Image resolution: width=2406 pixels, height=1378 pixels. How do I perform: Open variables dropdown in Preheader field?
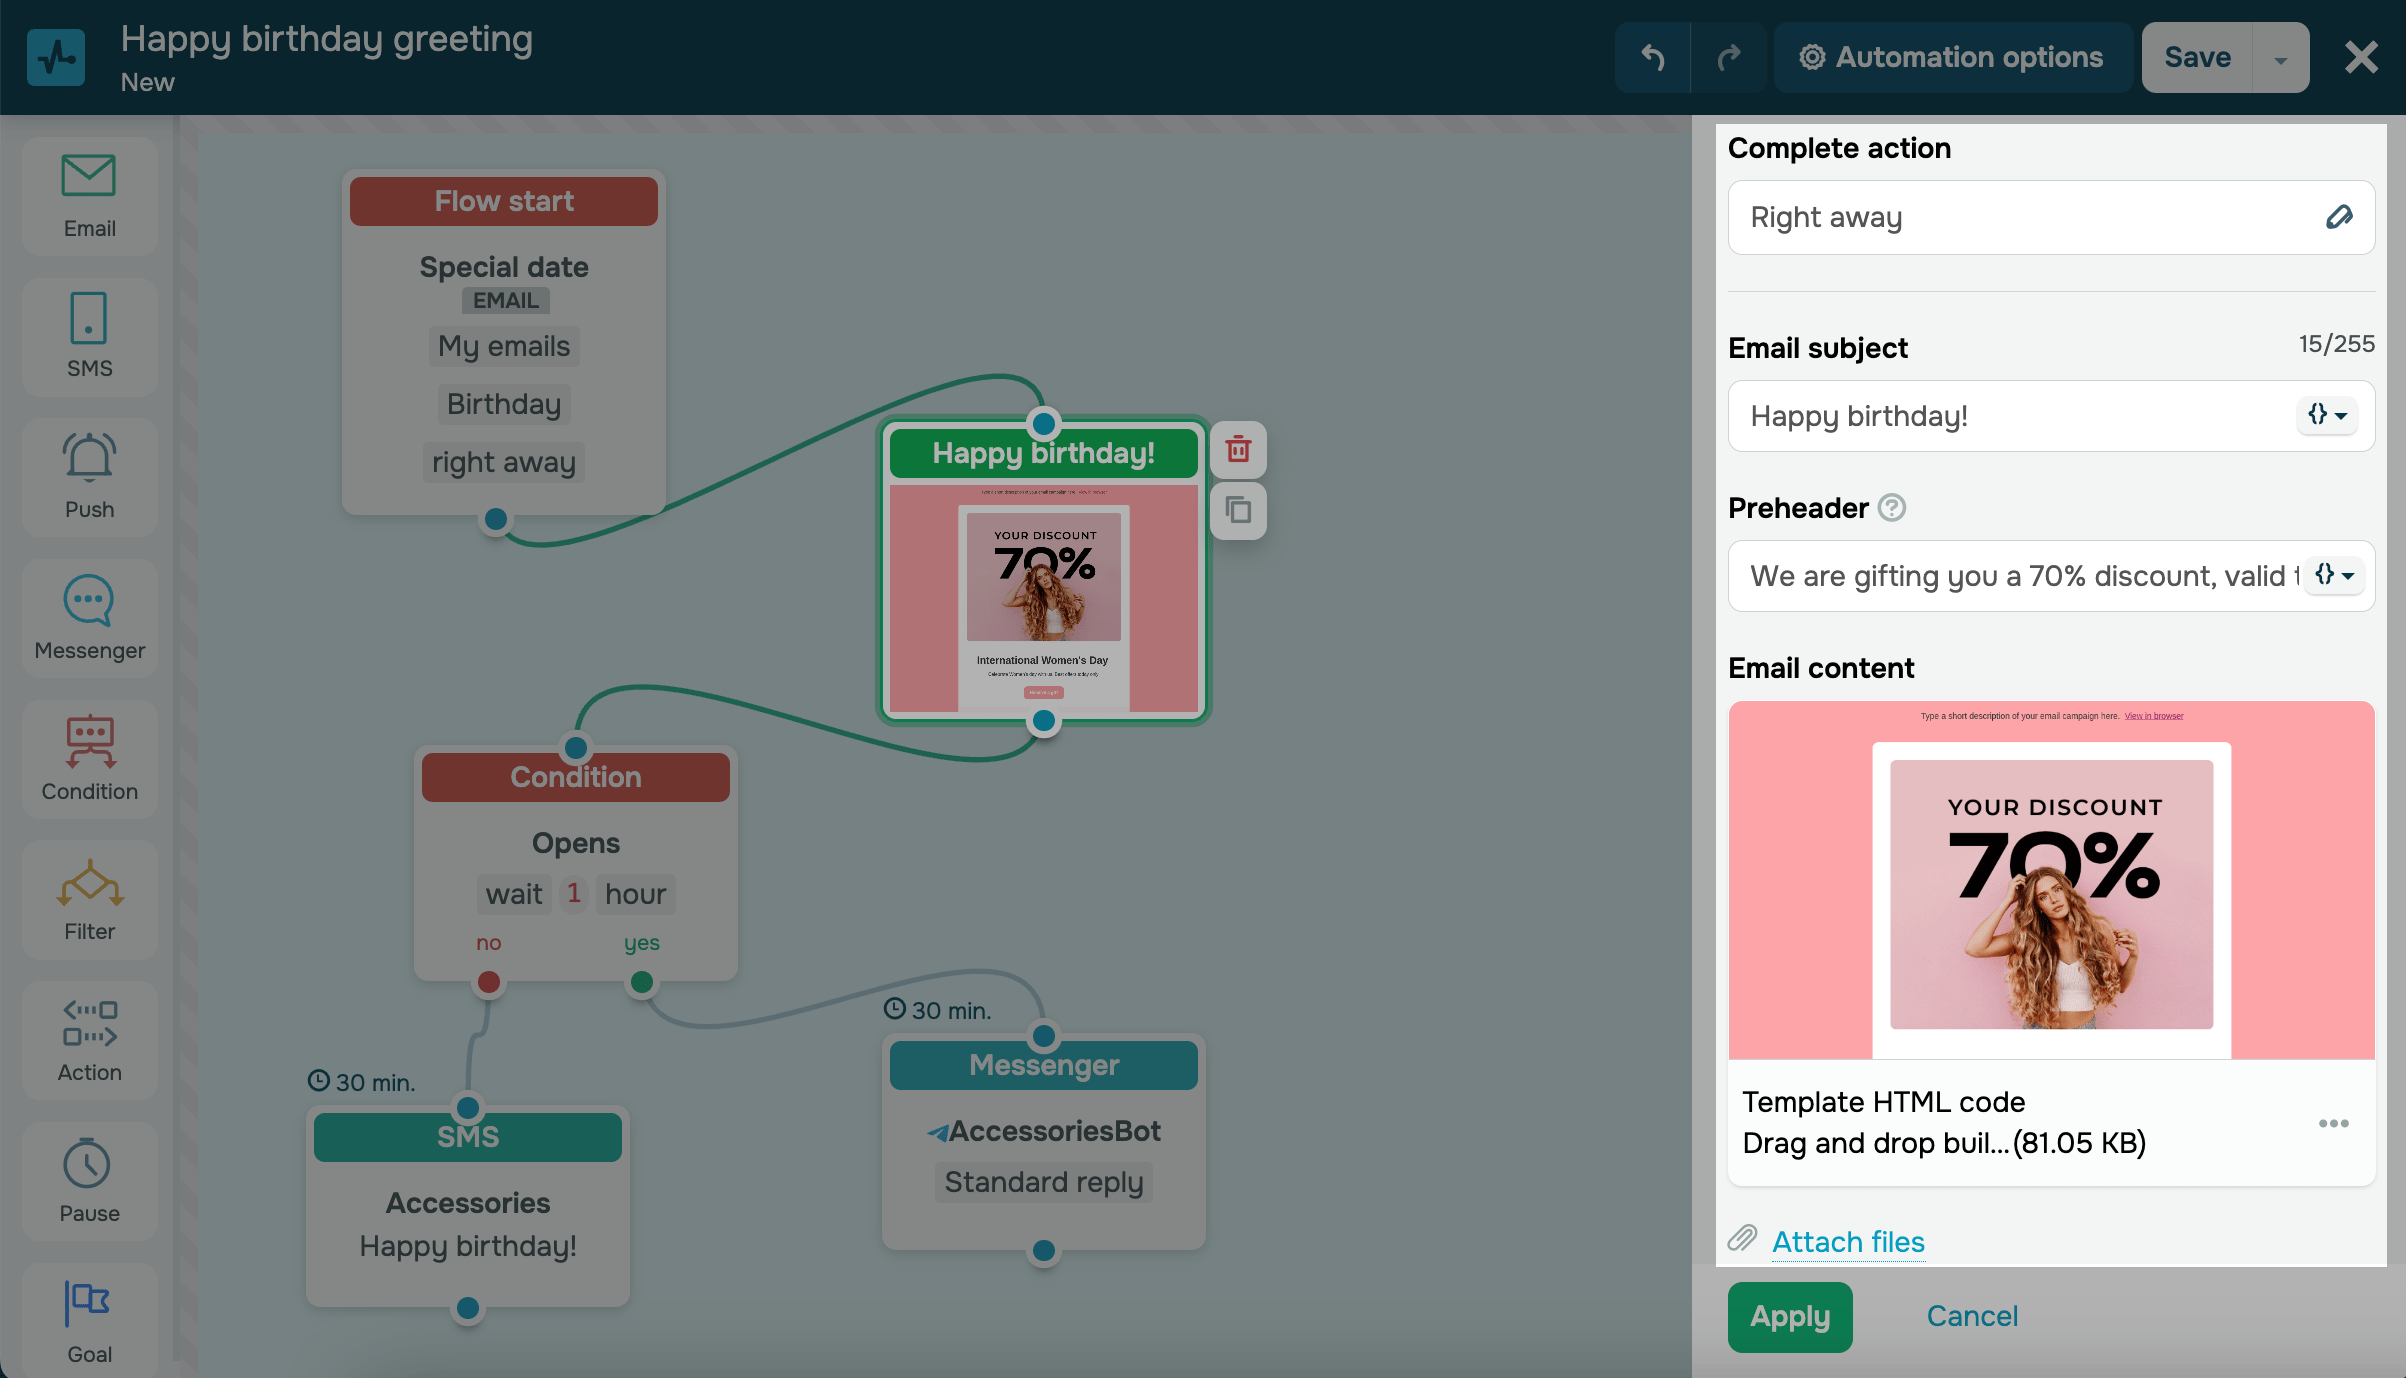pyautogui.click(x=2334, y=575)
